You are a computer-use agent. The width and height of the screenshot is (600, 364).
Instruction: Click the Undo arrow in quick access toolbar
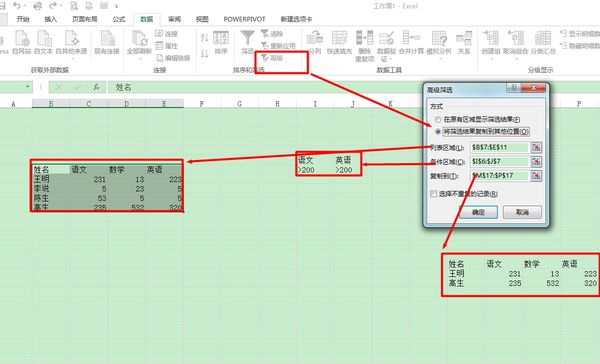(17, 6)
